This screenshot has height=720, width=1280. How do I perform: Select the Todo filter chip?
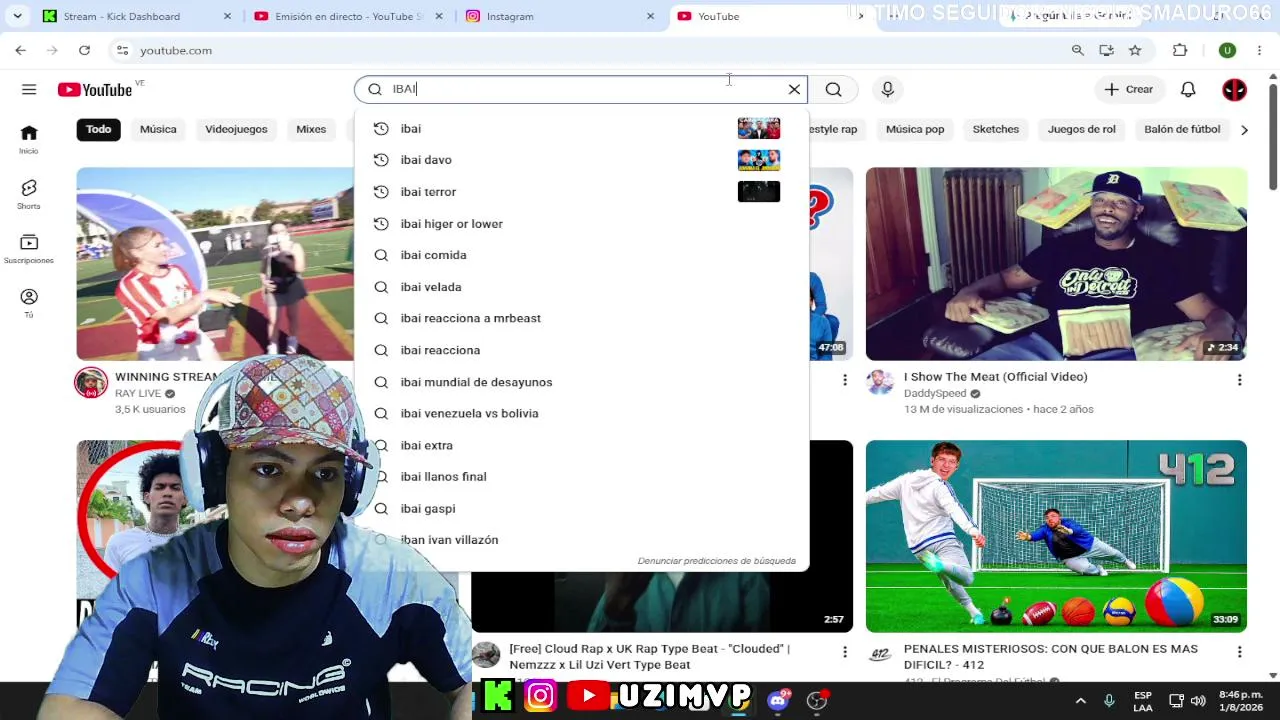pos(98,129)
